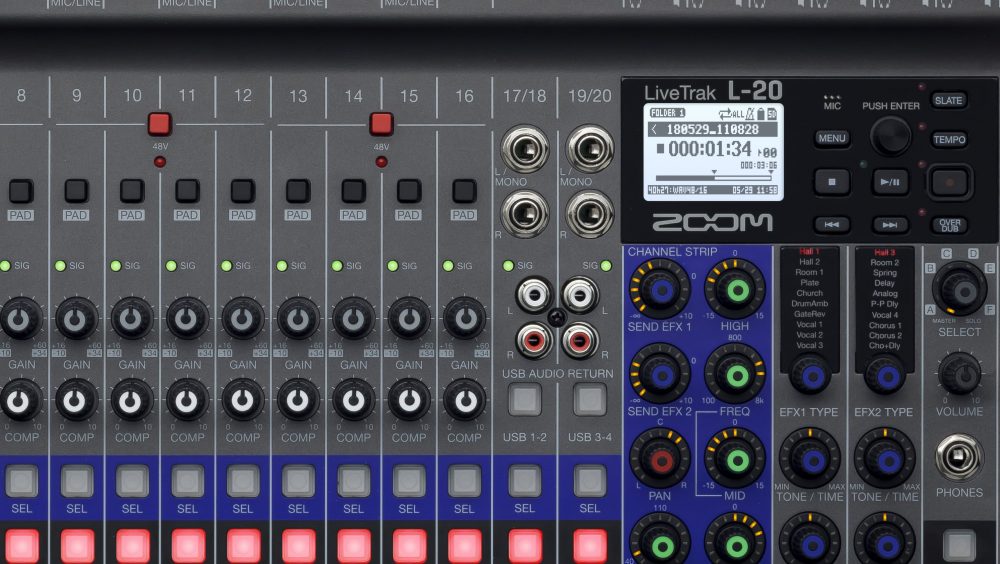Screen dimensions: 1000x564
Task: Touch the GAIN knob on channel 9
Action: tap(76, 318)
